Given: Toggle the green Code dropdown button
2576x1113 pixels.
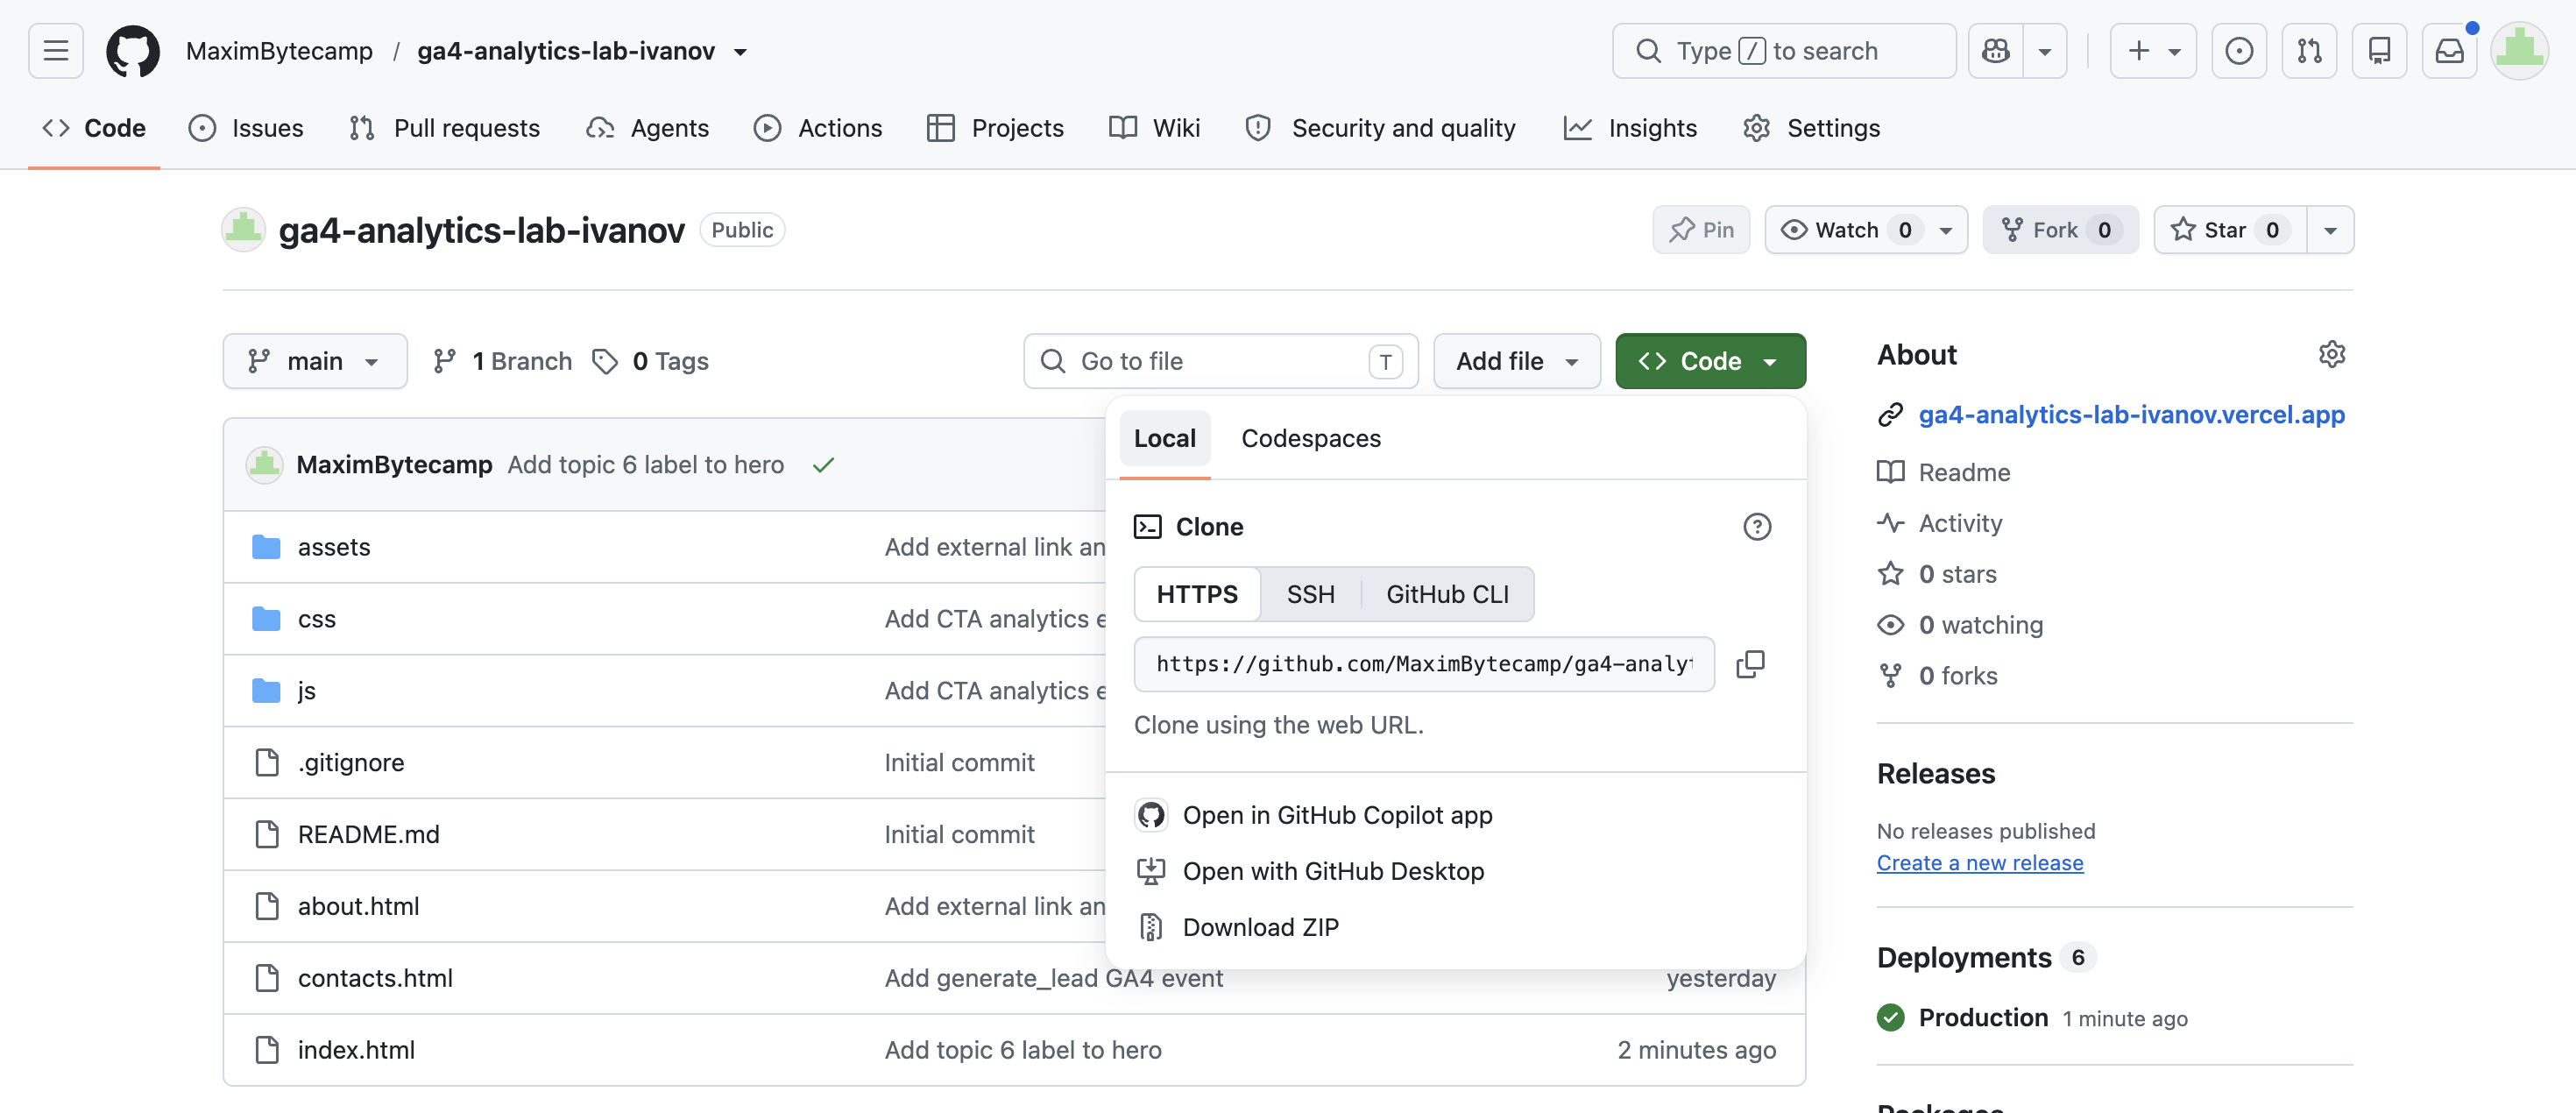Looking at the screenshot, I should (1710, 361).
